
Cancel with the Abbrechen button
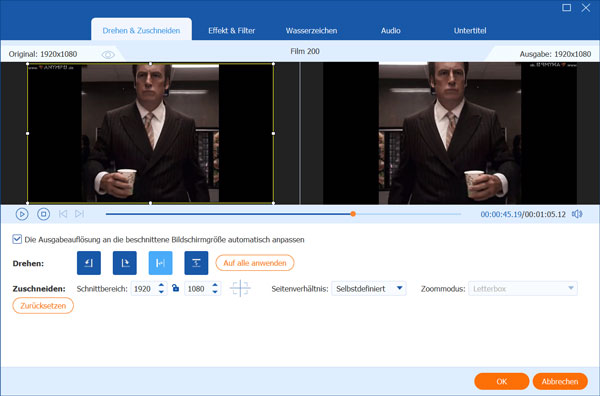[x=560, y=381]
